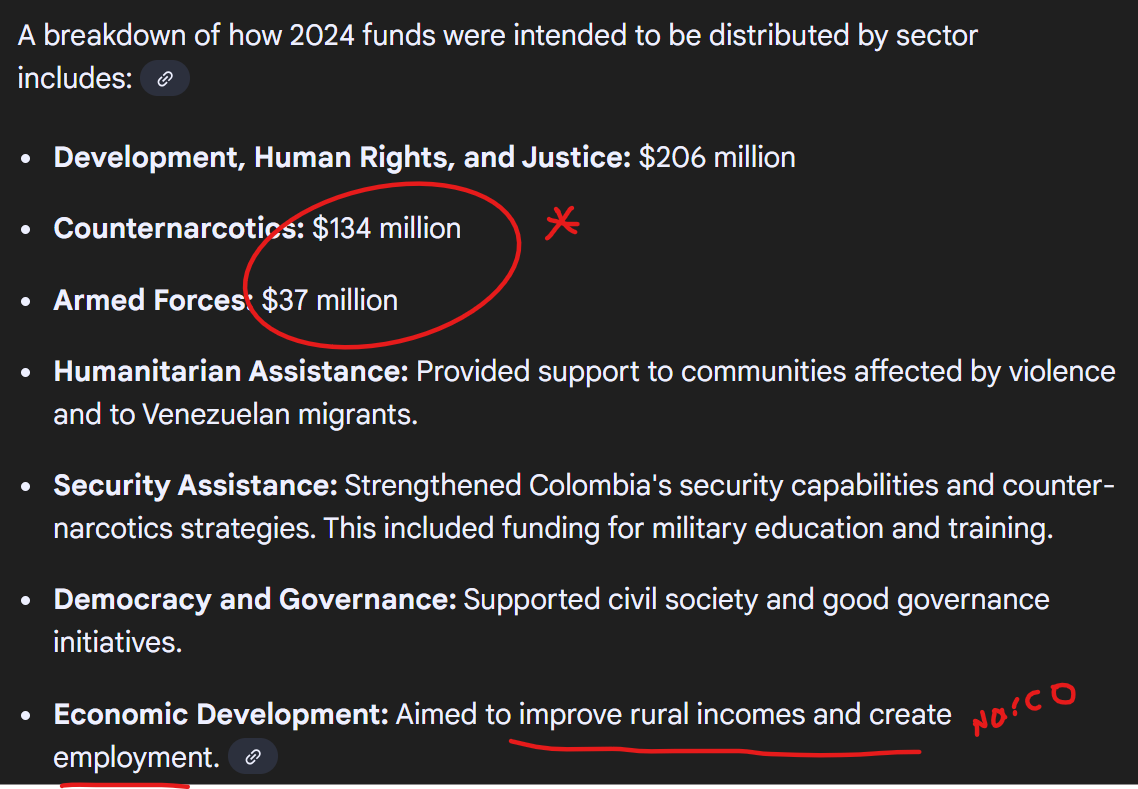Click the red handwritten "narco" note
1138x789 pixels.
[1022, 710]
